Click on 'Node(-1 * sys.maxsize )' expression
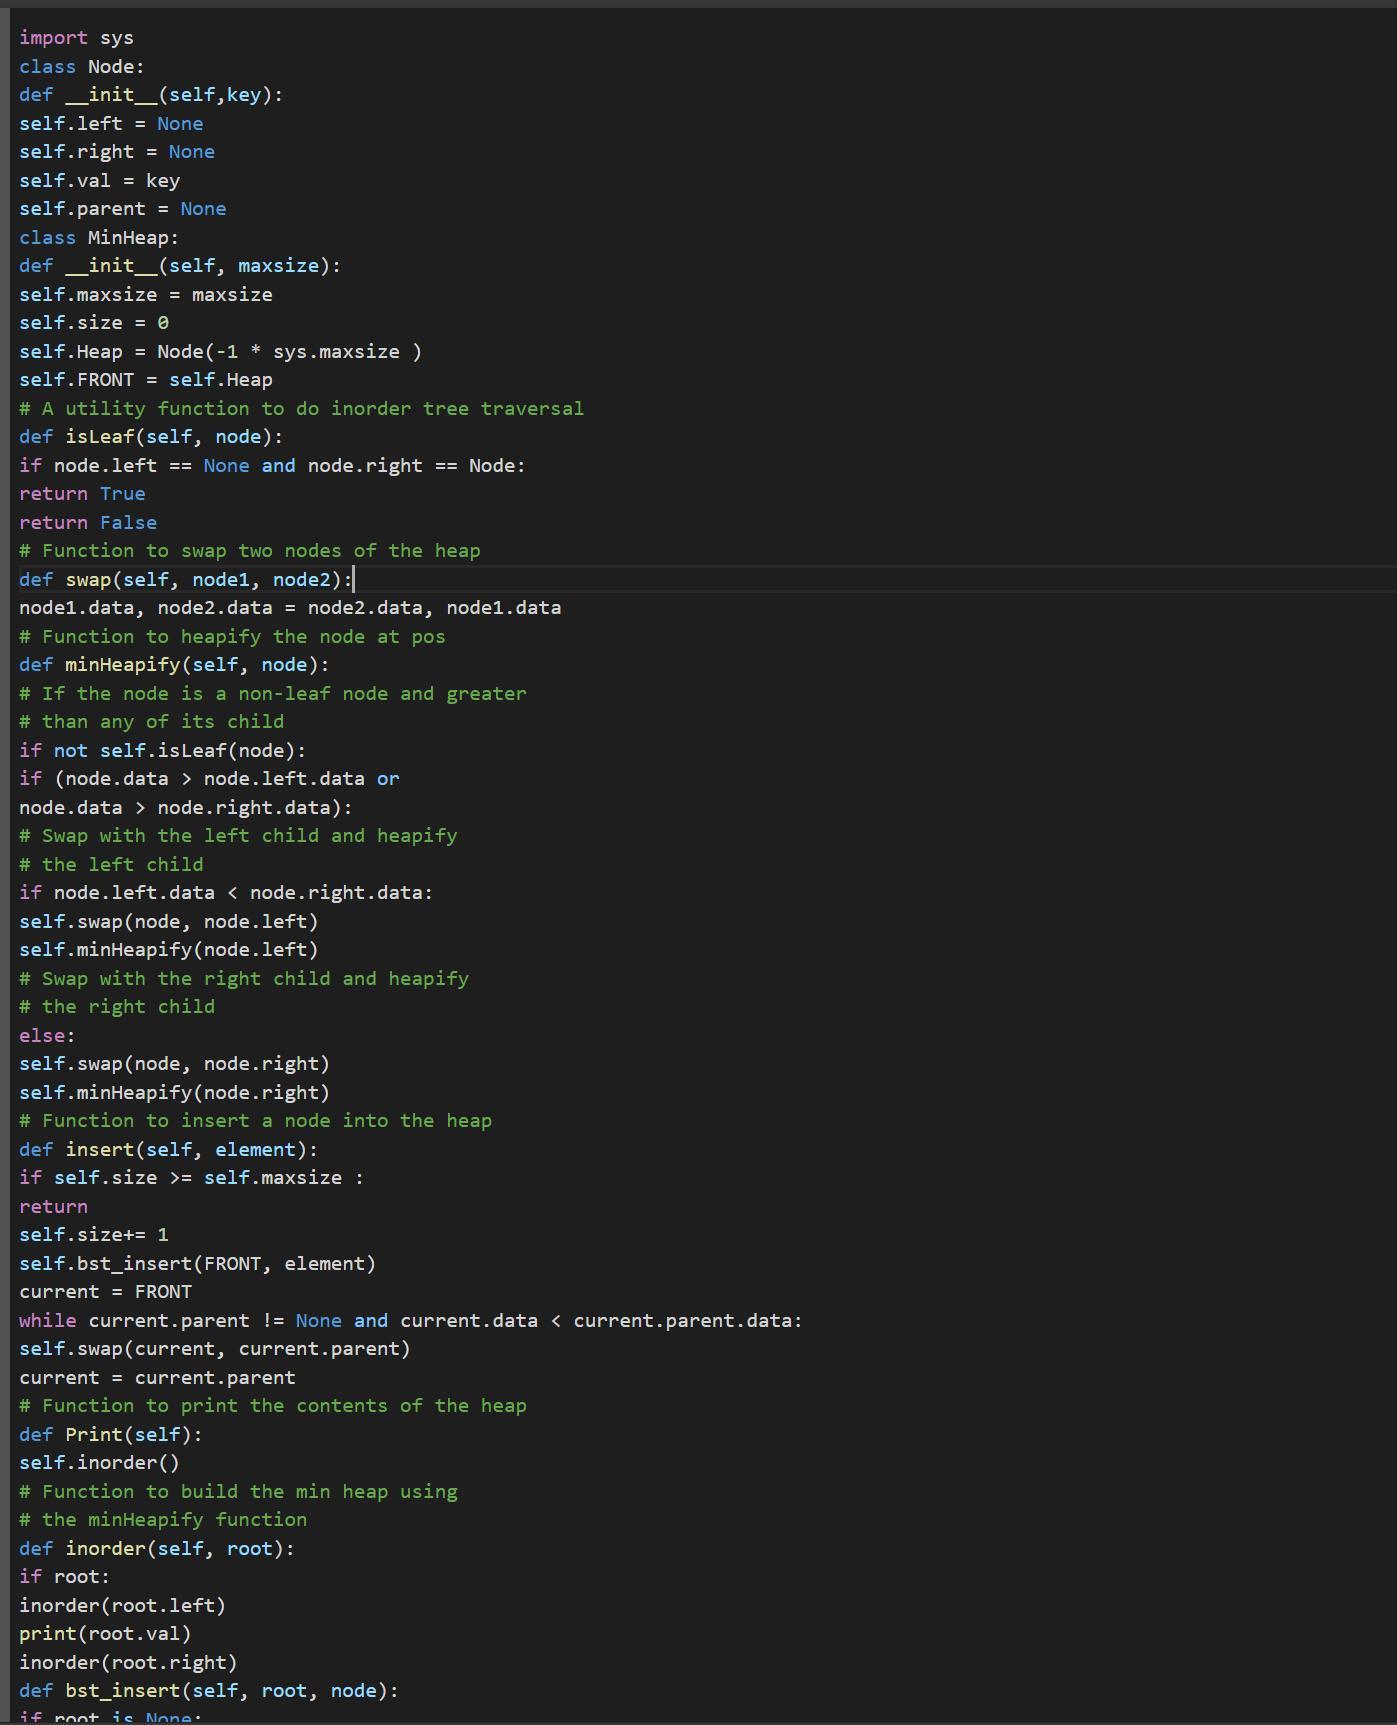Image resolution: width=1397 pixels, height=1725 pixels. click(x=288, y=352)
